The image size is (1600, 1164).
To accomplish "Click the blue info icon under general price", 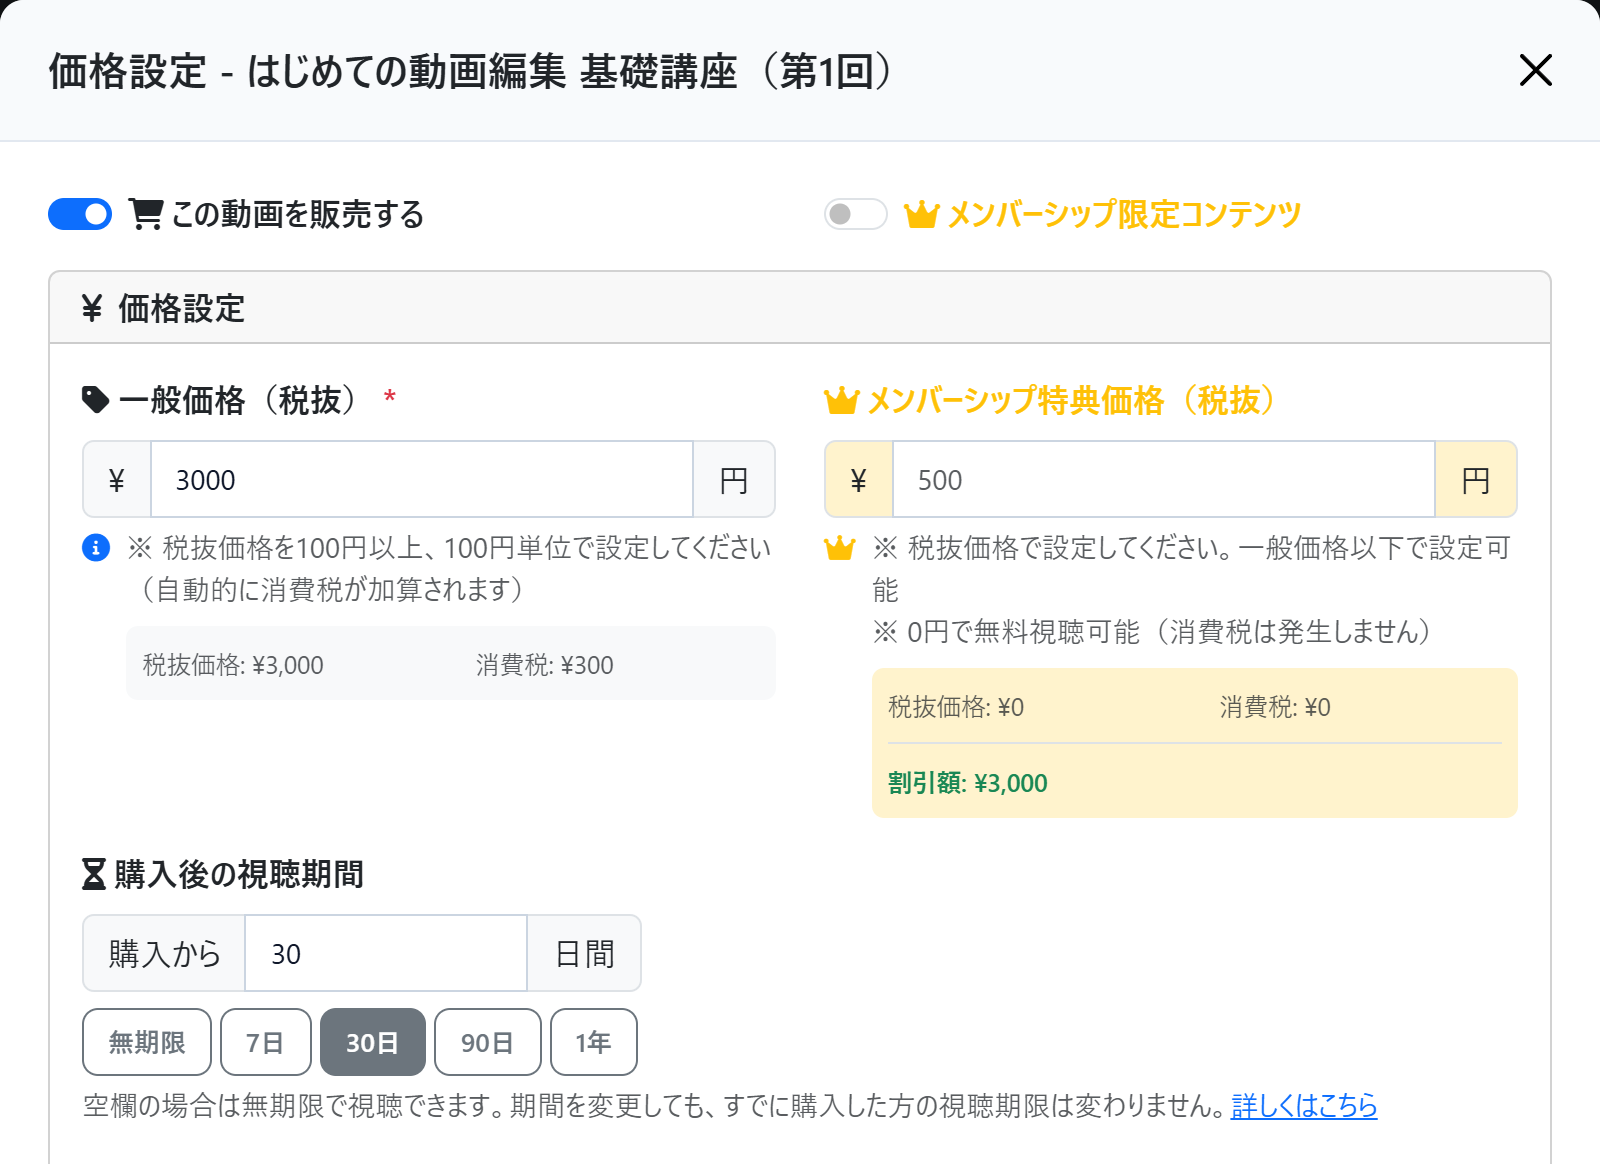I will point(96,548).
